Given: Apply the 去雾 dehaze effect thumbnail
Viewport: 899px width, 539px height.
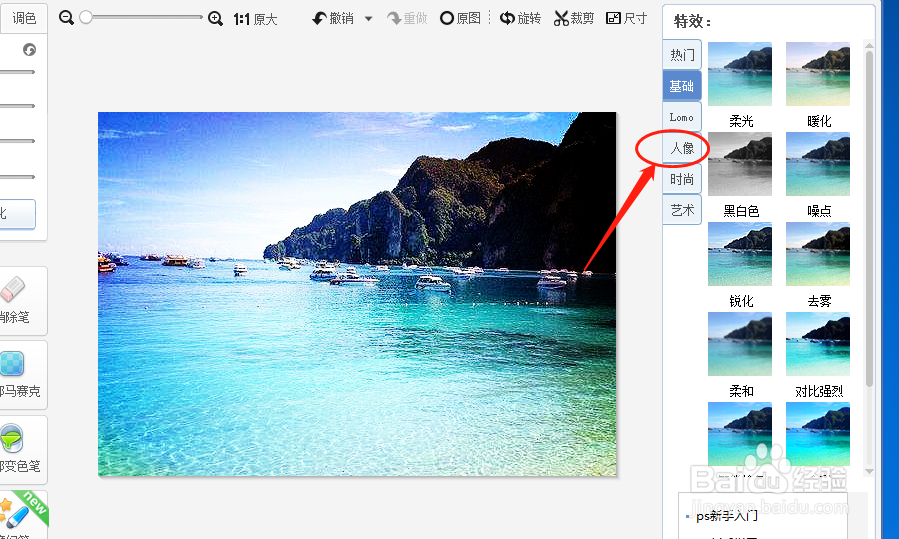Looking at the screenshot, I should [818, 254].
